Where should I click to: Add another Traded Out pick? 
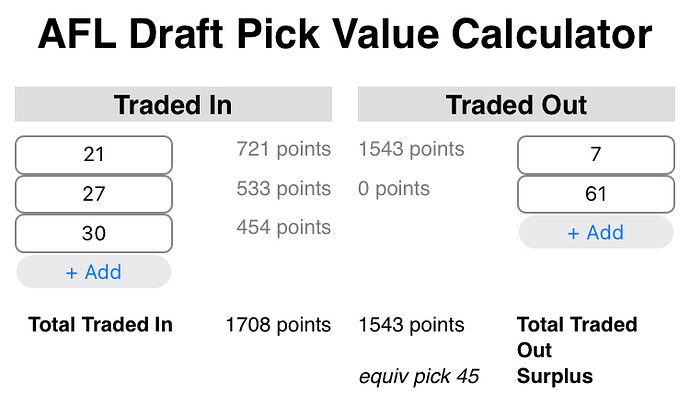pos(595,232)
